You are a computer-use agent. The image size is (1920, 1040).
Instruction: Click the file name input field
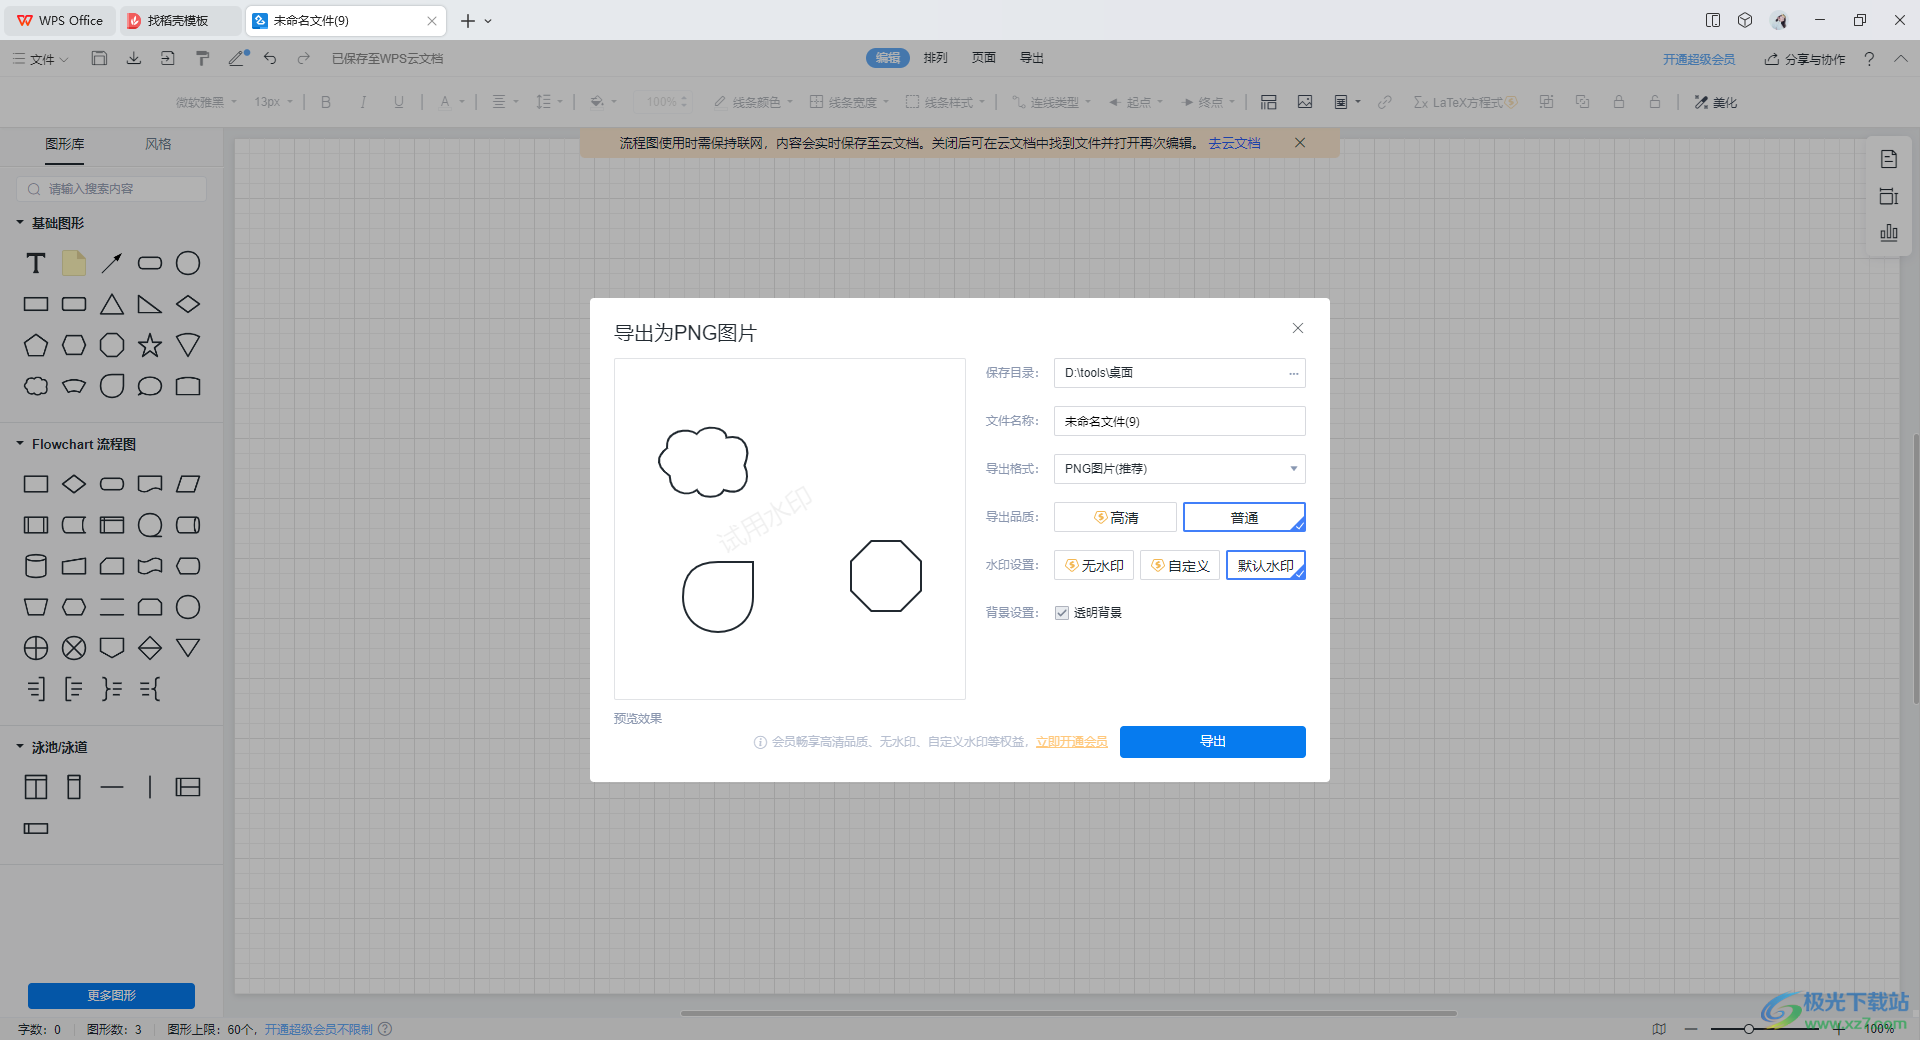pos(1180,421)
